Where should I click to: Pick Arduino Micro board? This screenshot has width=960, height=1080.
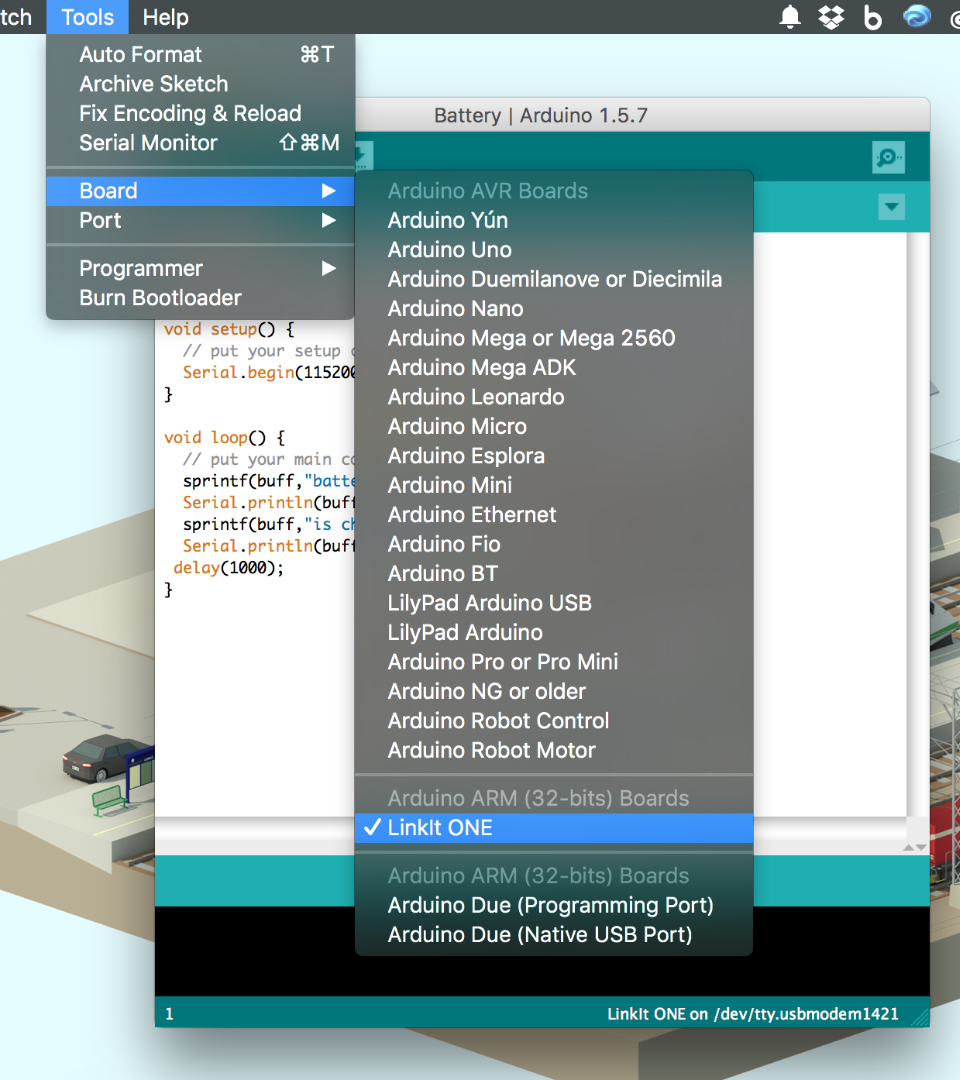tap(554, 427)
